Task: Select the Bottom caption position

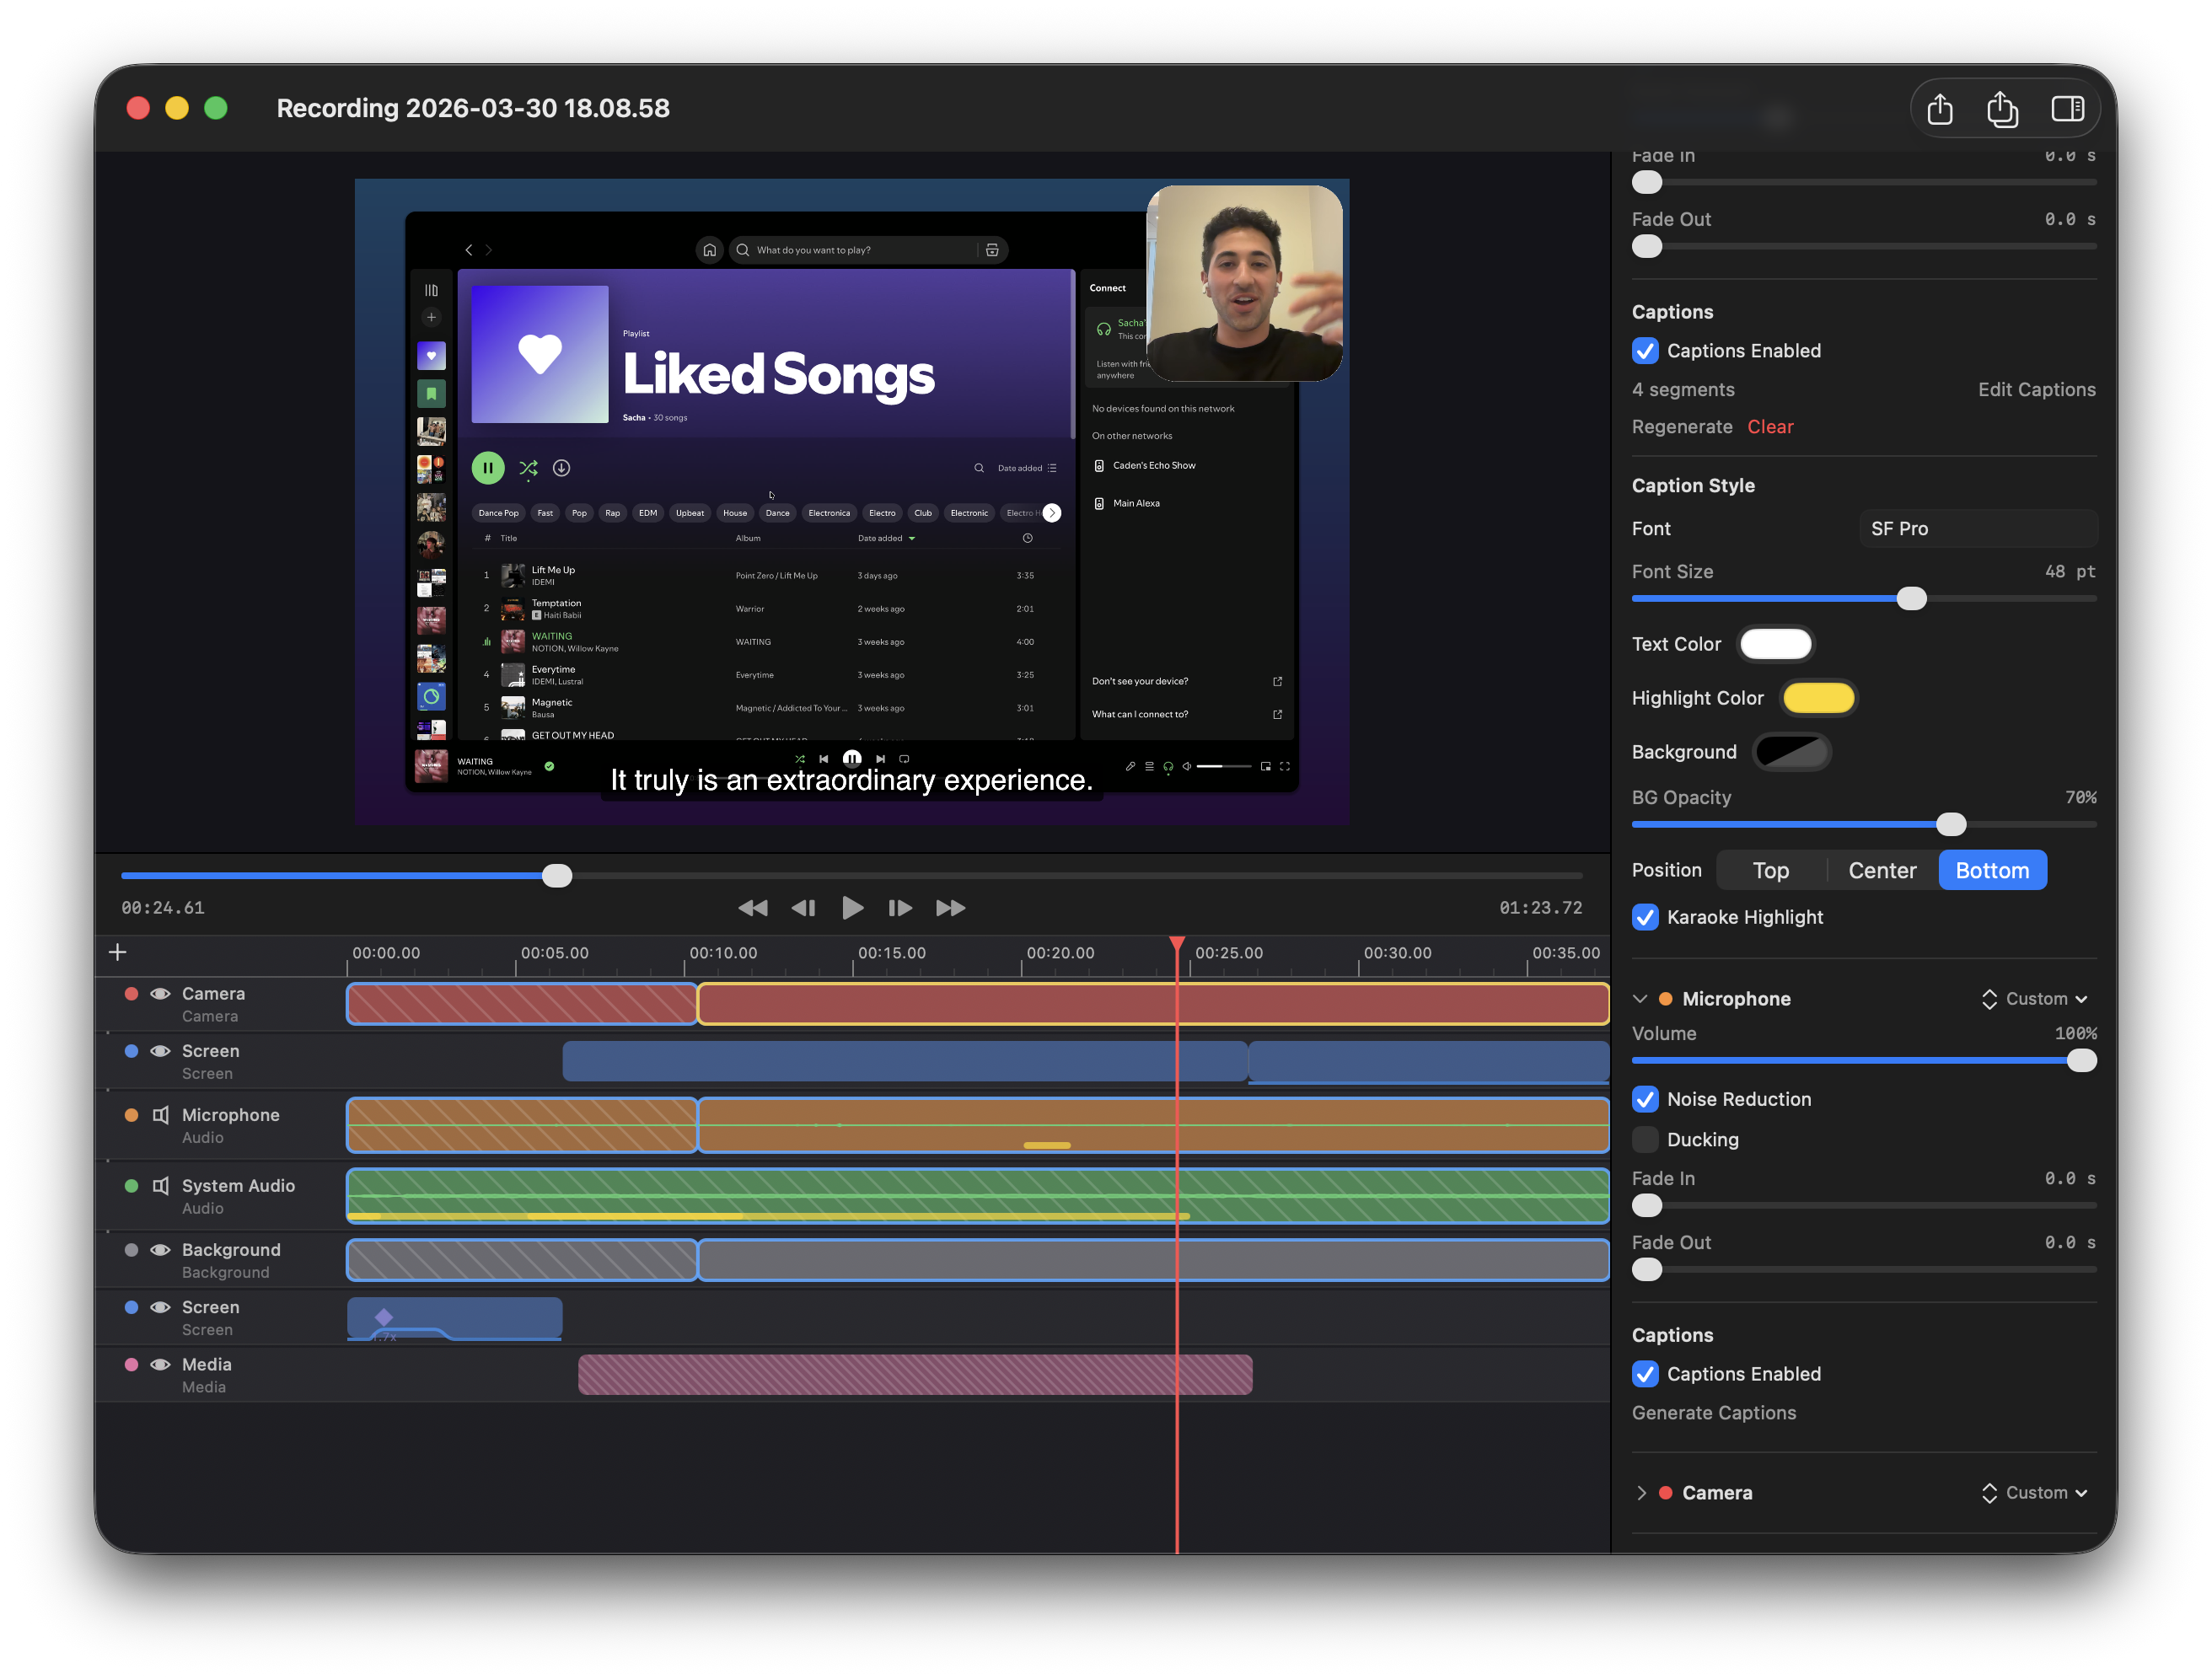Action: click(x=1992, y=870)
